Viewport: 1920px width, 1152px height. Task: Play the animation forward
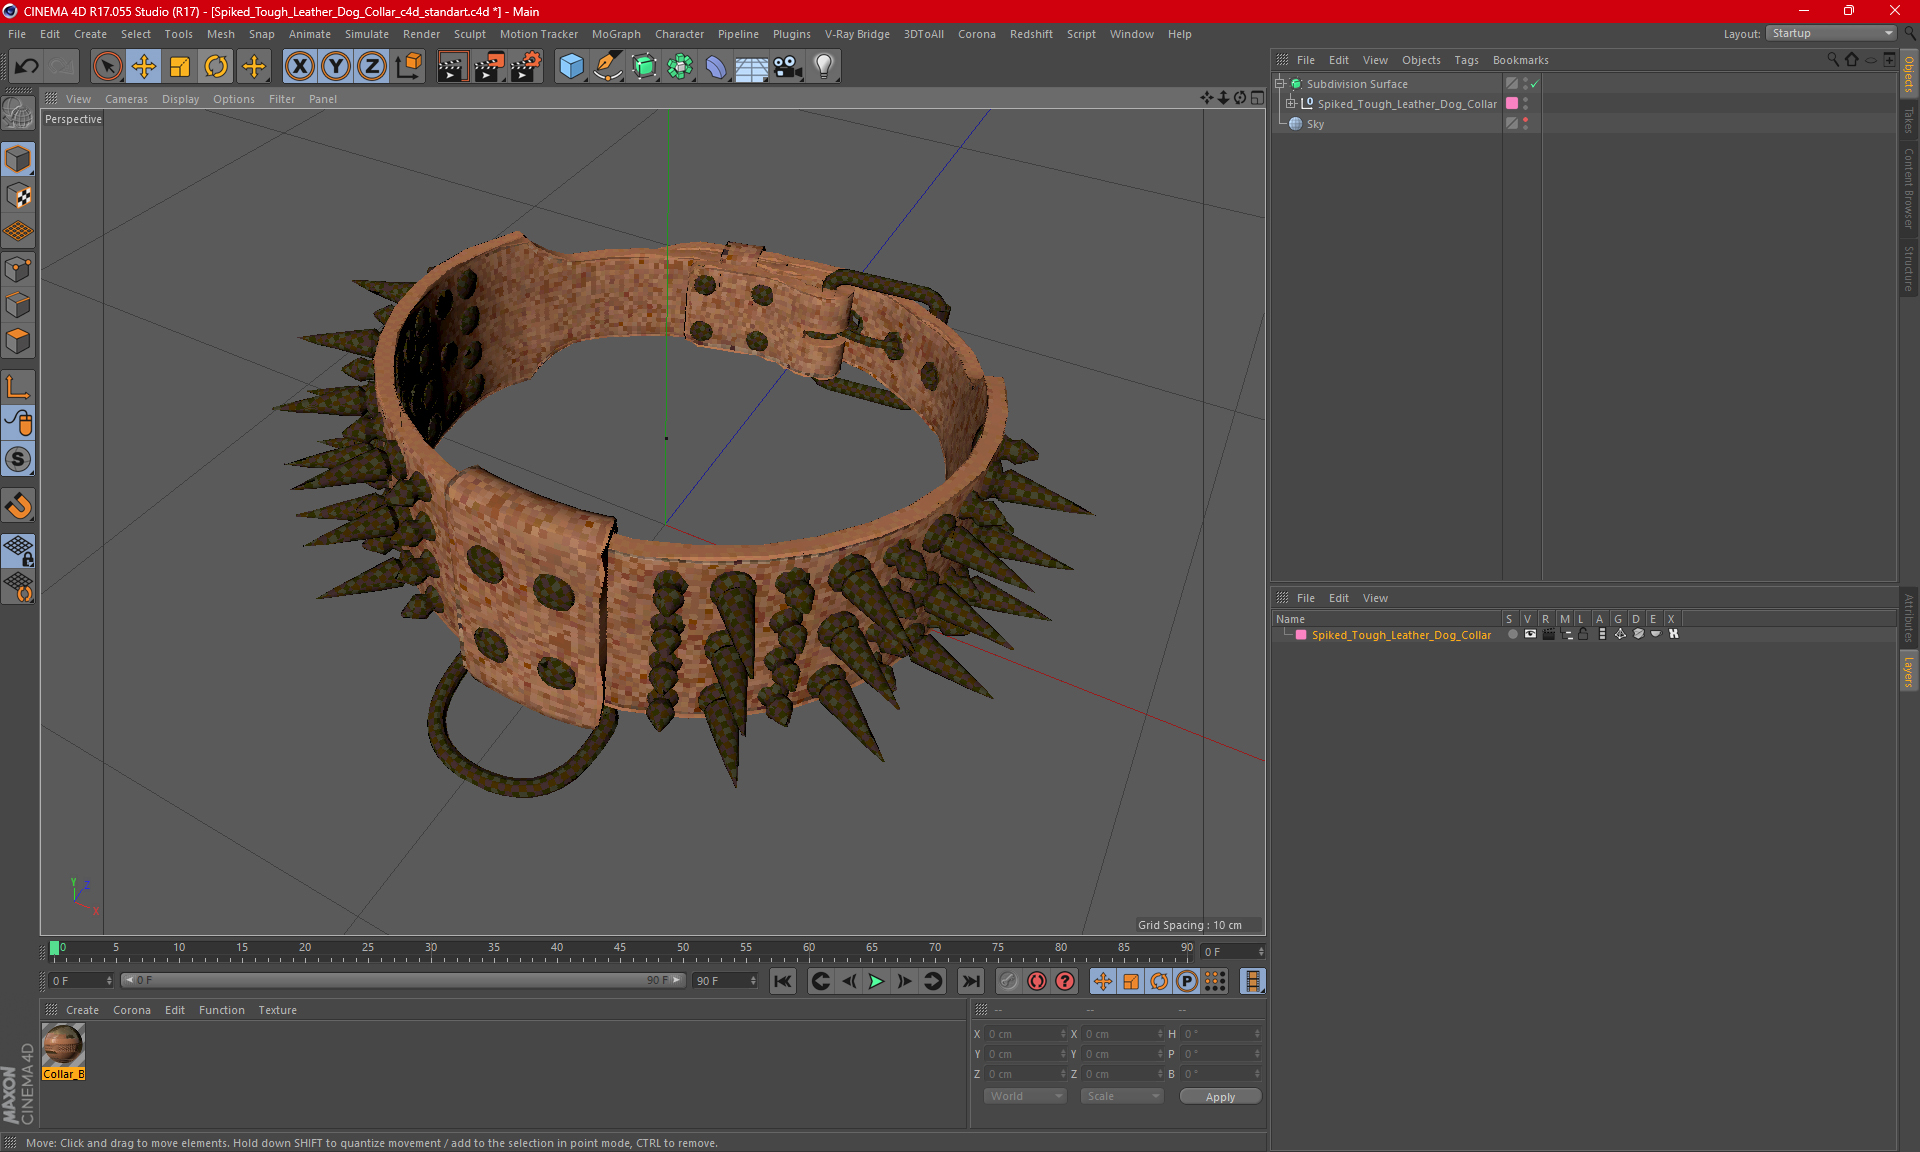876,981
